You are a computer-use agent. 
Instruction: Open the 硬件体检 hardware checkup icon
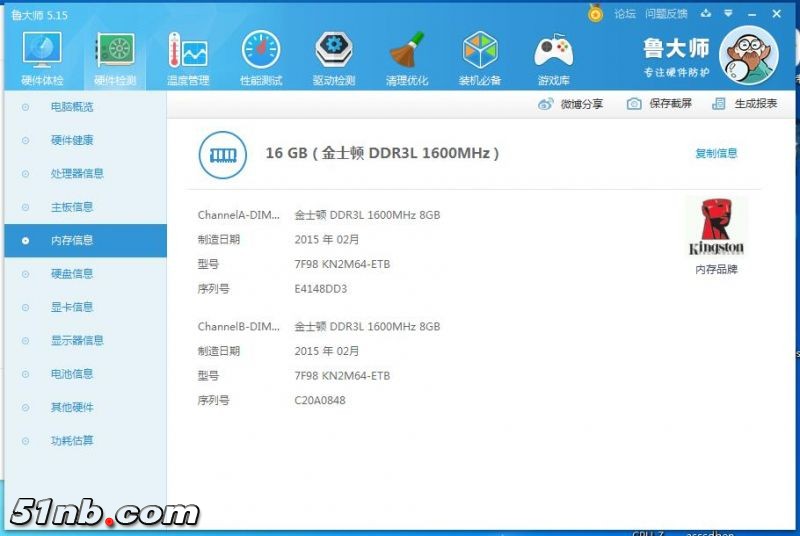click(x=42, y=52)
